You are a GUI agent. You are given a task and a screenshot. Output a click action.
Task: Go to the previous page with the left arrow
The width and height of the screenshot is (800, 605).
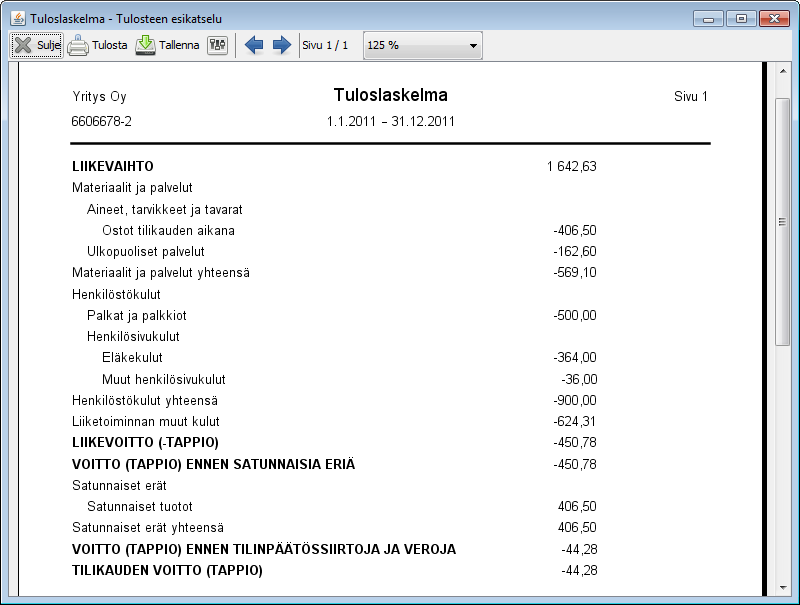(x=254, y=45)
